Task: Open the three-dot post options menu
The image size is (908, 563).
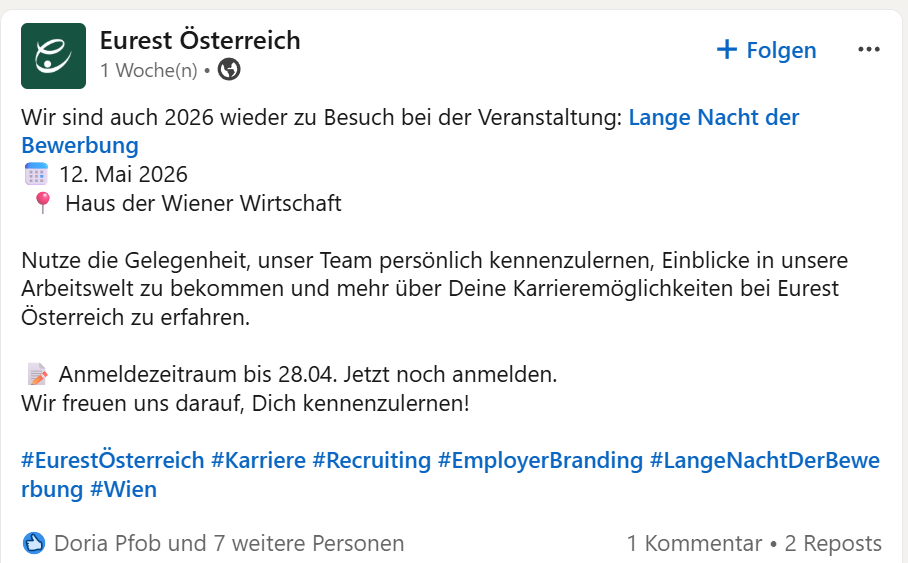Action: click(x=869, y=50)
